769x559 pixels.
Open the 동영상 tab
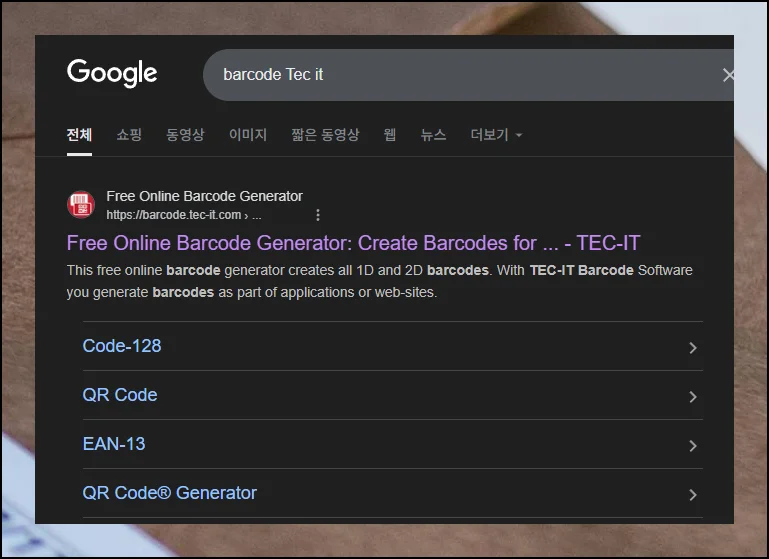(x=185, y=135)
